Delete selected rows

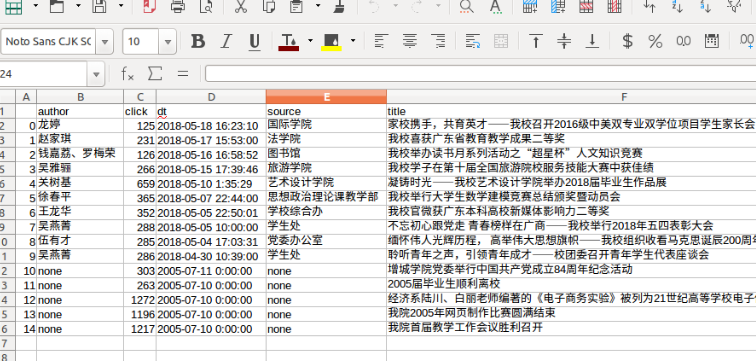pos(586,6)
